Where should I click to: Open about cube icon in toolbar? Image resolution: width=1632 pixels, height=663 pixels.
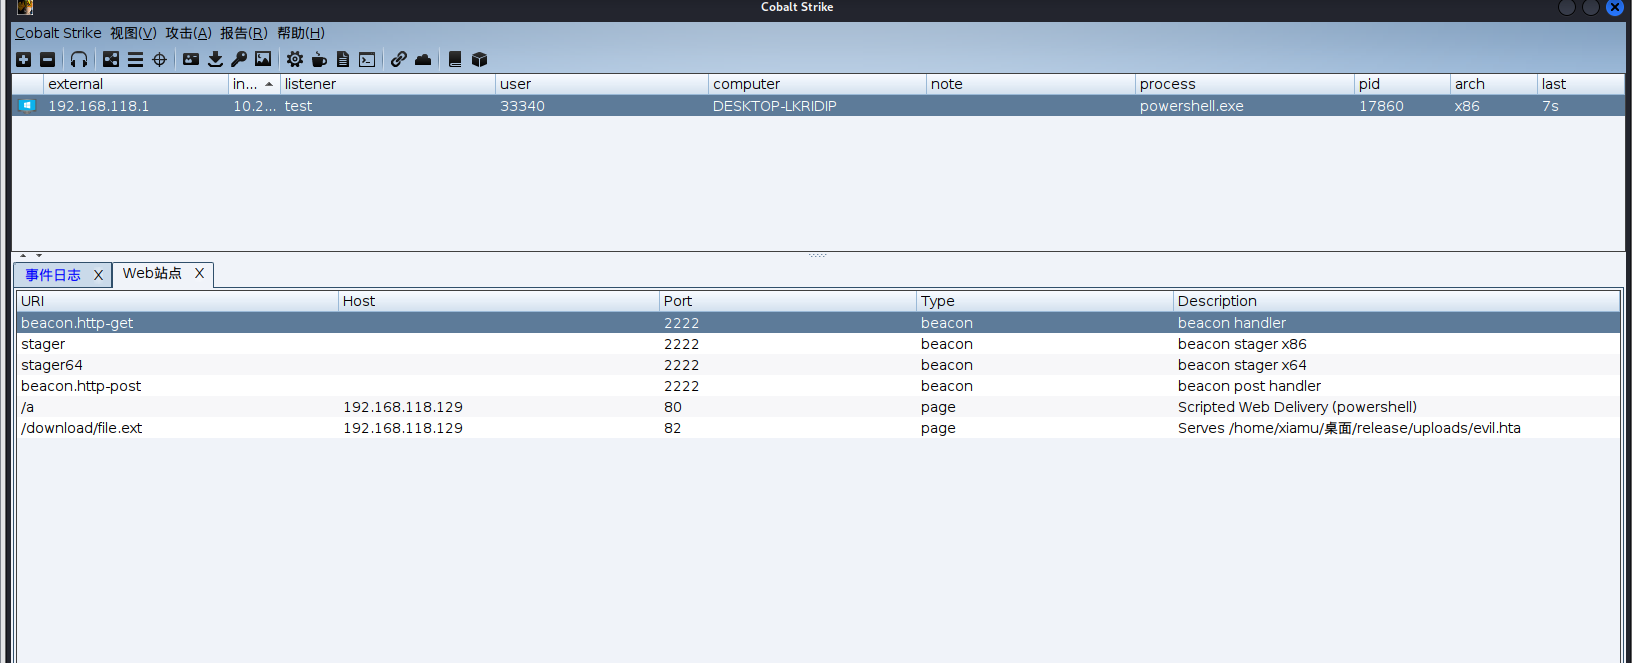[479, 60]
